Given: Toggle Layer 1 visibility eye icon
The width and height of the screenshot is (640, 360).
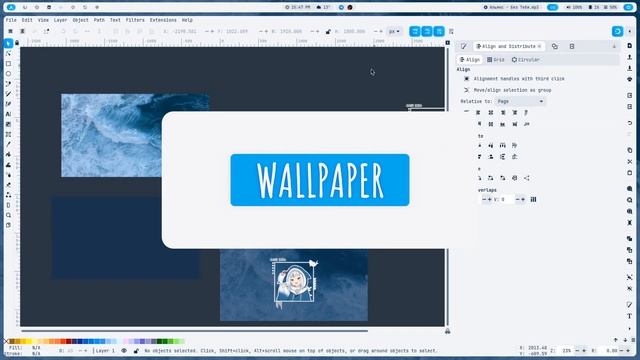Looking at the screenshot, I should (x=124, y=351).
